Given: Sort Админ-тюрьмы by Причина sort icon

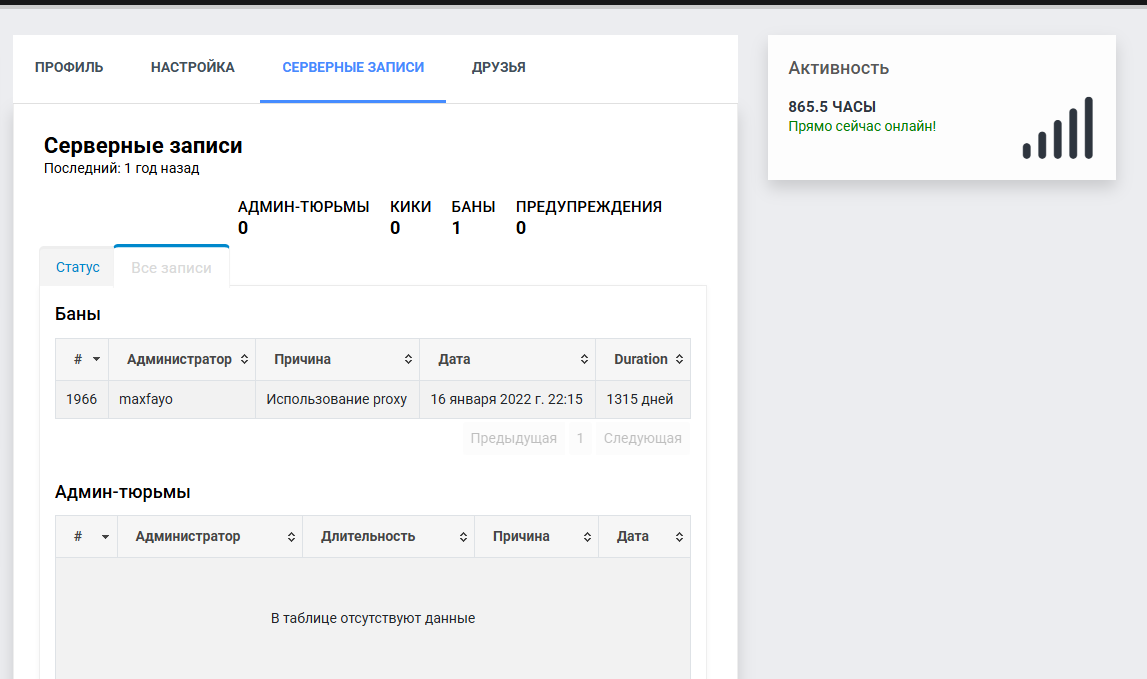Looking at the screenshot, I should pyautogui.click(x=587, y=537).
